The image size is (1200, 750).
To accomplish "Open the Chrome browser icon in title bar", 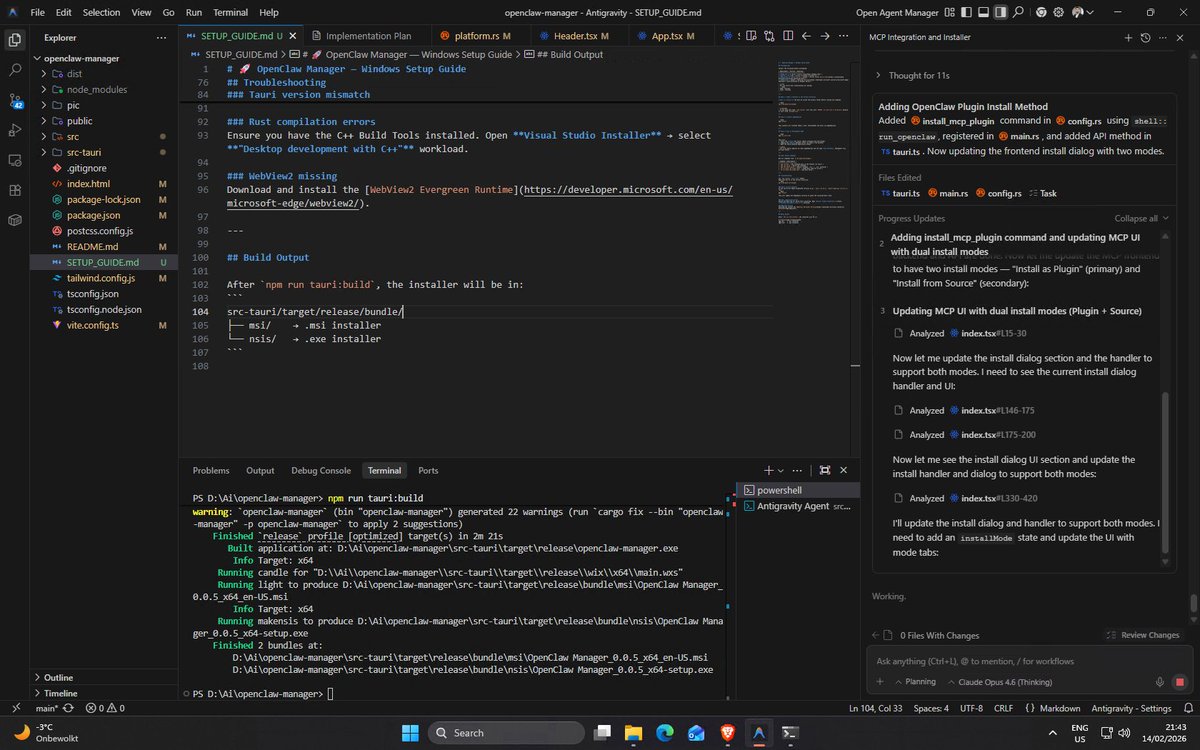I will 1041,12.
